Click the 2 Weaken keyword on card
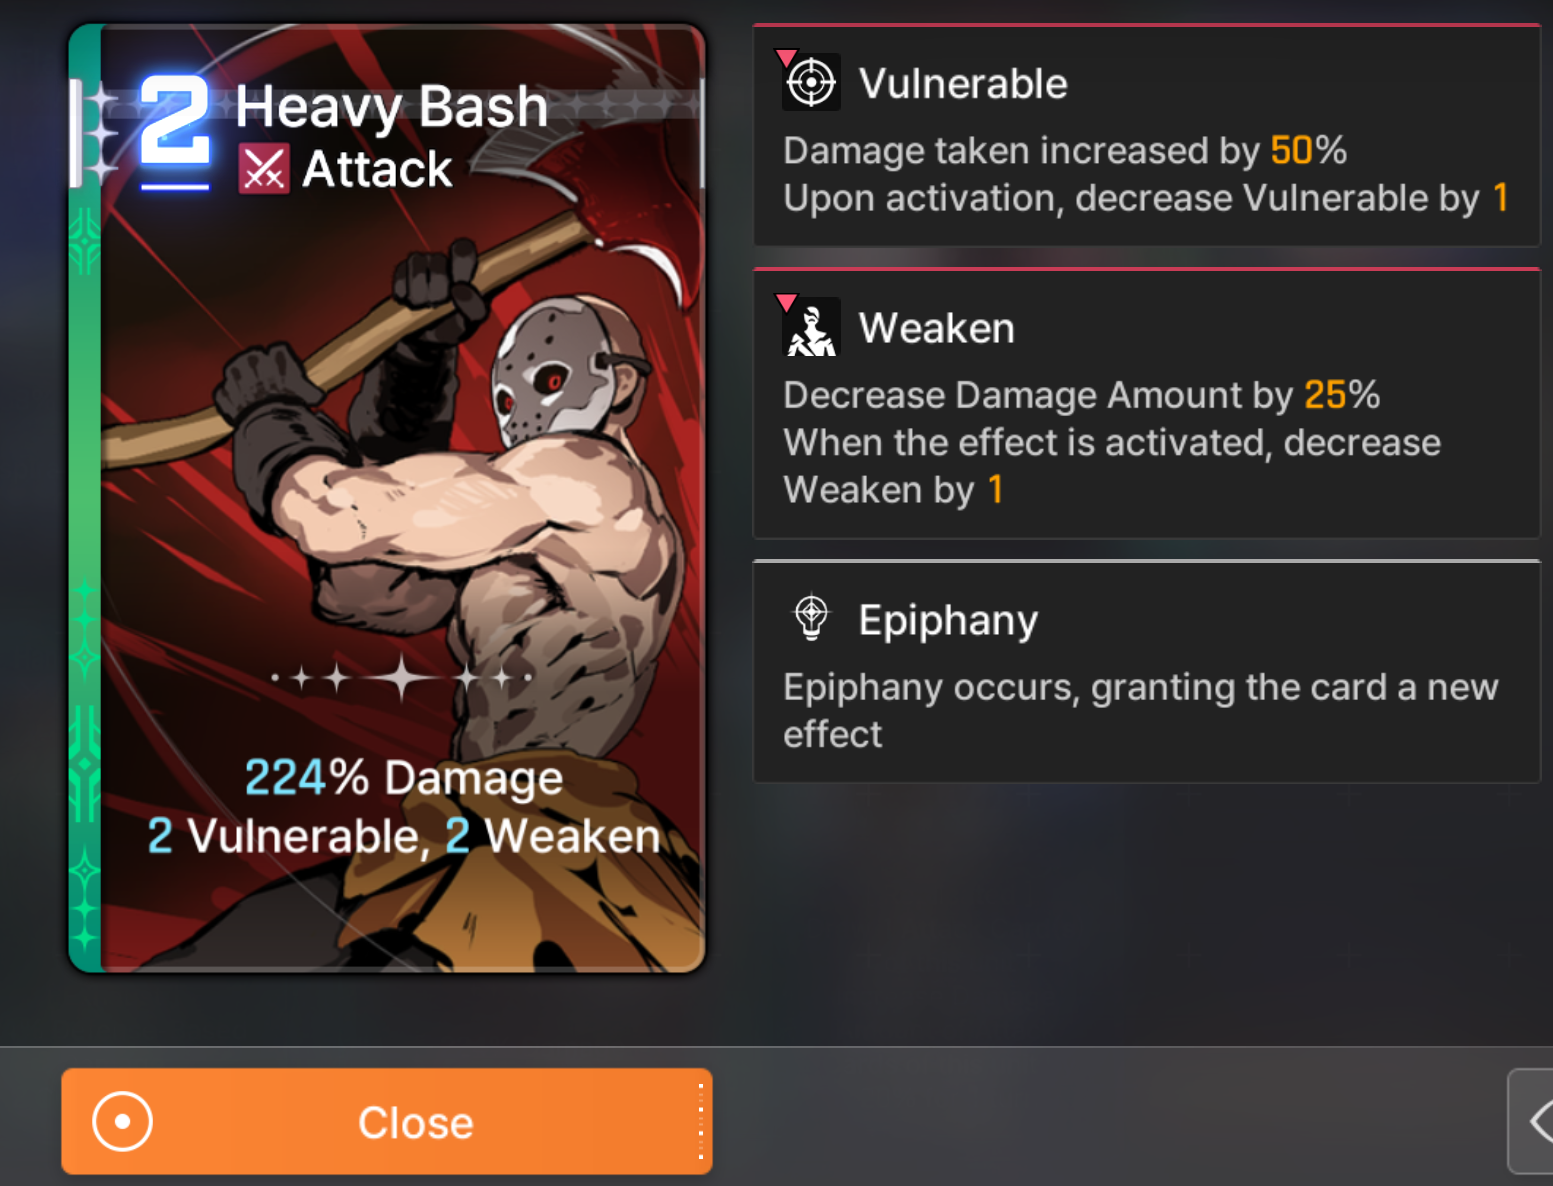 coord(552,836)
